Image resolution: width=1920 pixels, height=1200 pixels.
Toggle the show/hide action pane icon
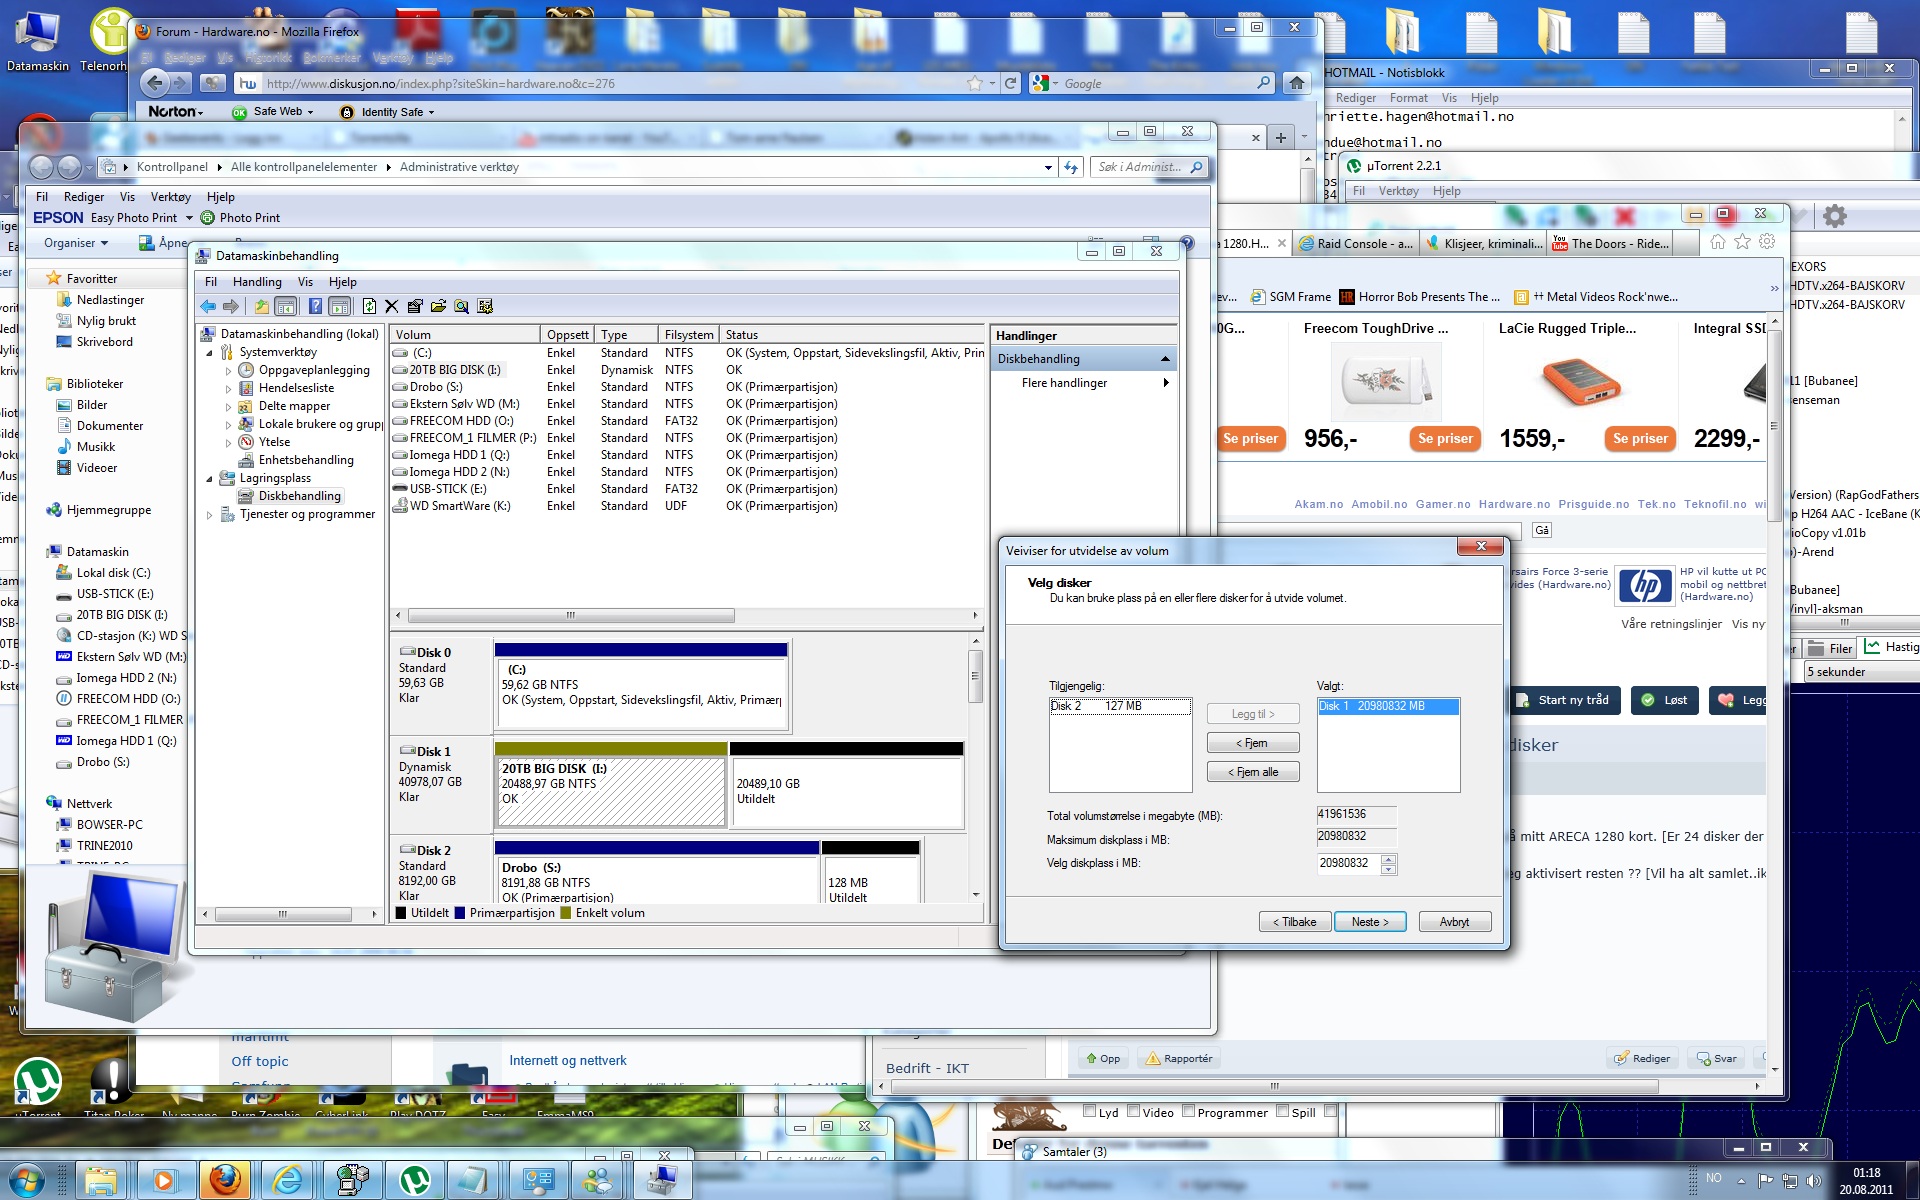click(x=339, y=307)
